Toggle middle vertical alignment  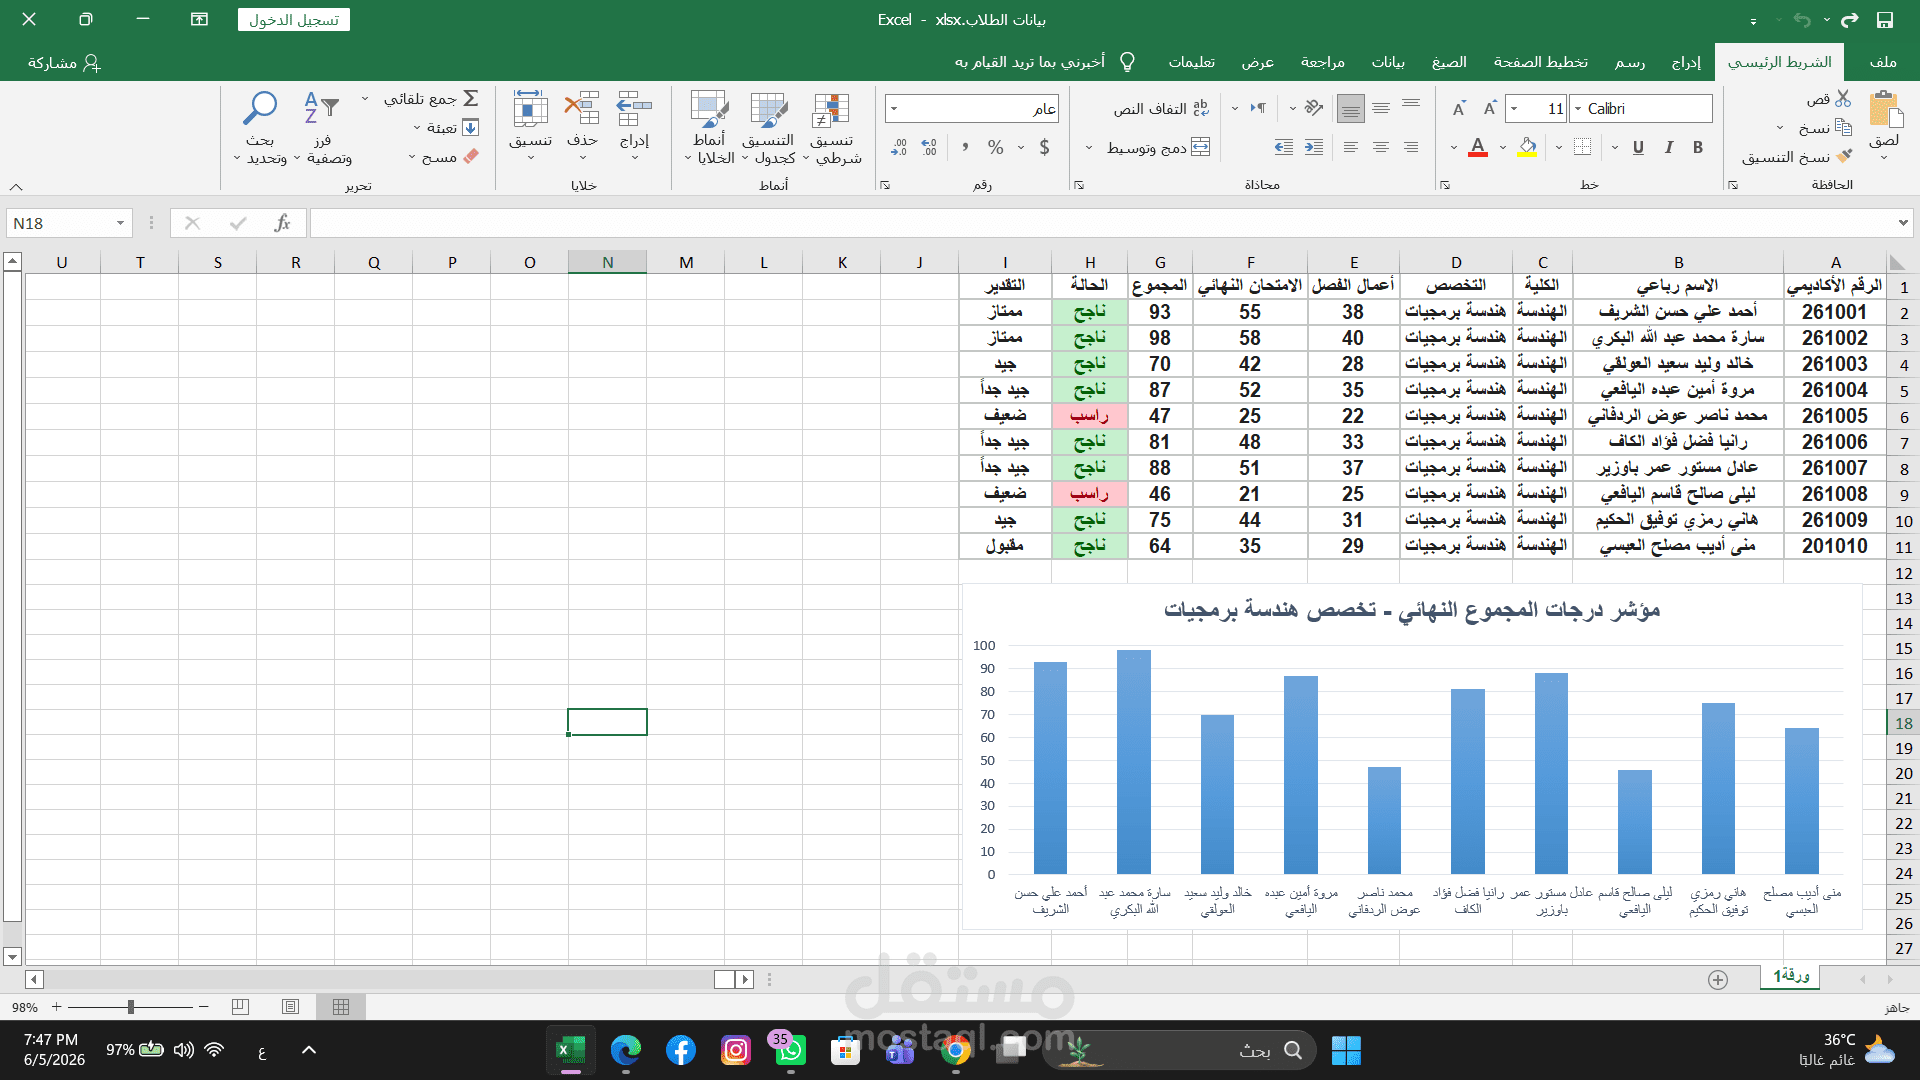[x=1380, y=108]
